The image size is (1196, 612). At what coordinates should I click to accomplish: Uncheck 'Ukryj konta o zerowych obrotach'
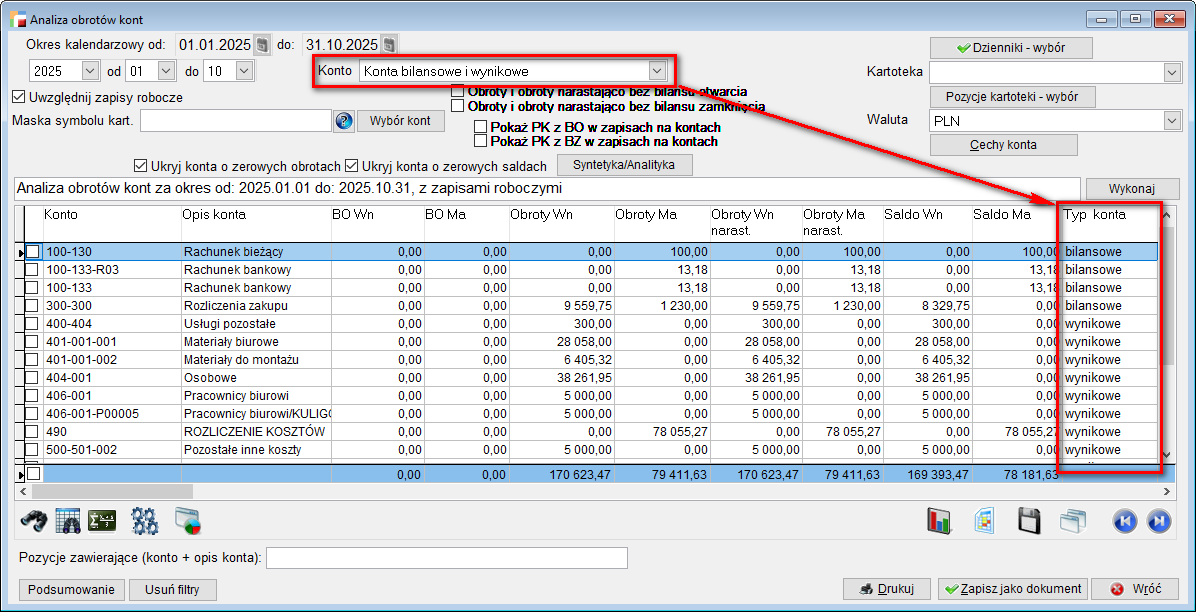tap(140, 166)
